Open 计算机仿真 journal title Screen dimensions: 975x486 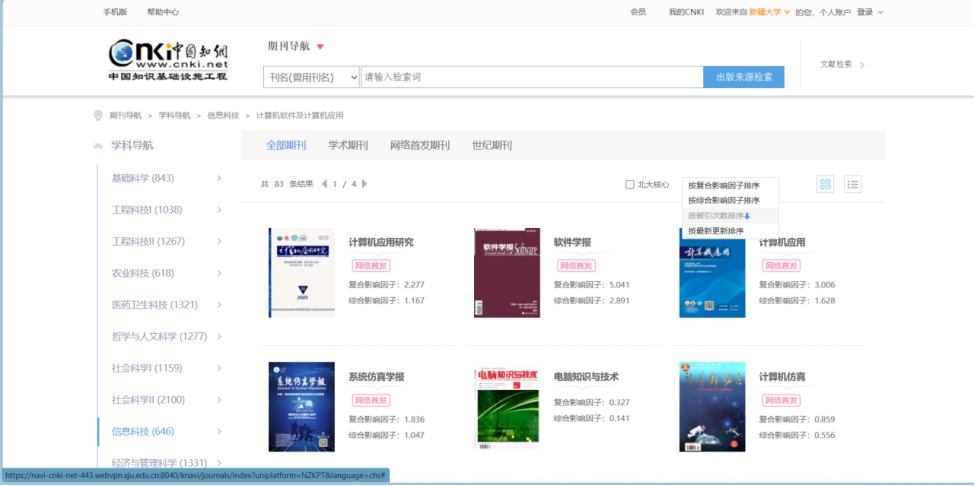click(x=782, y=377)
